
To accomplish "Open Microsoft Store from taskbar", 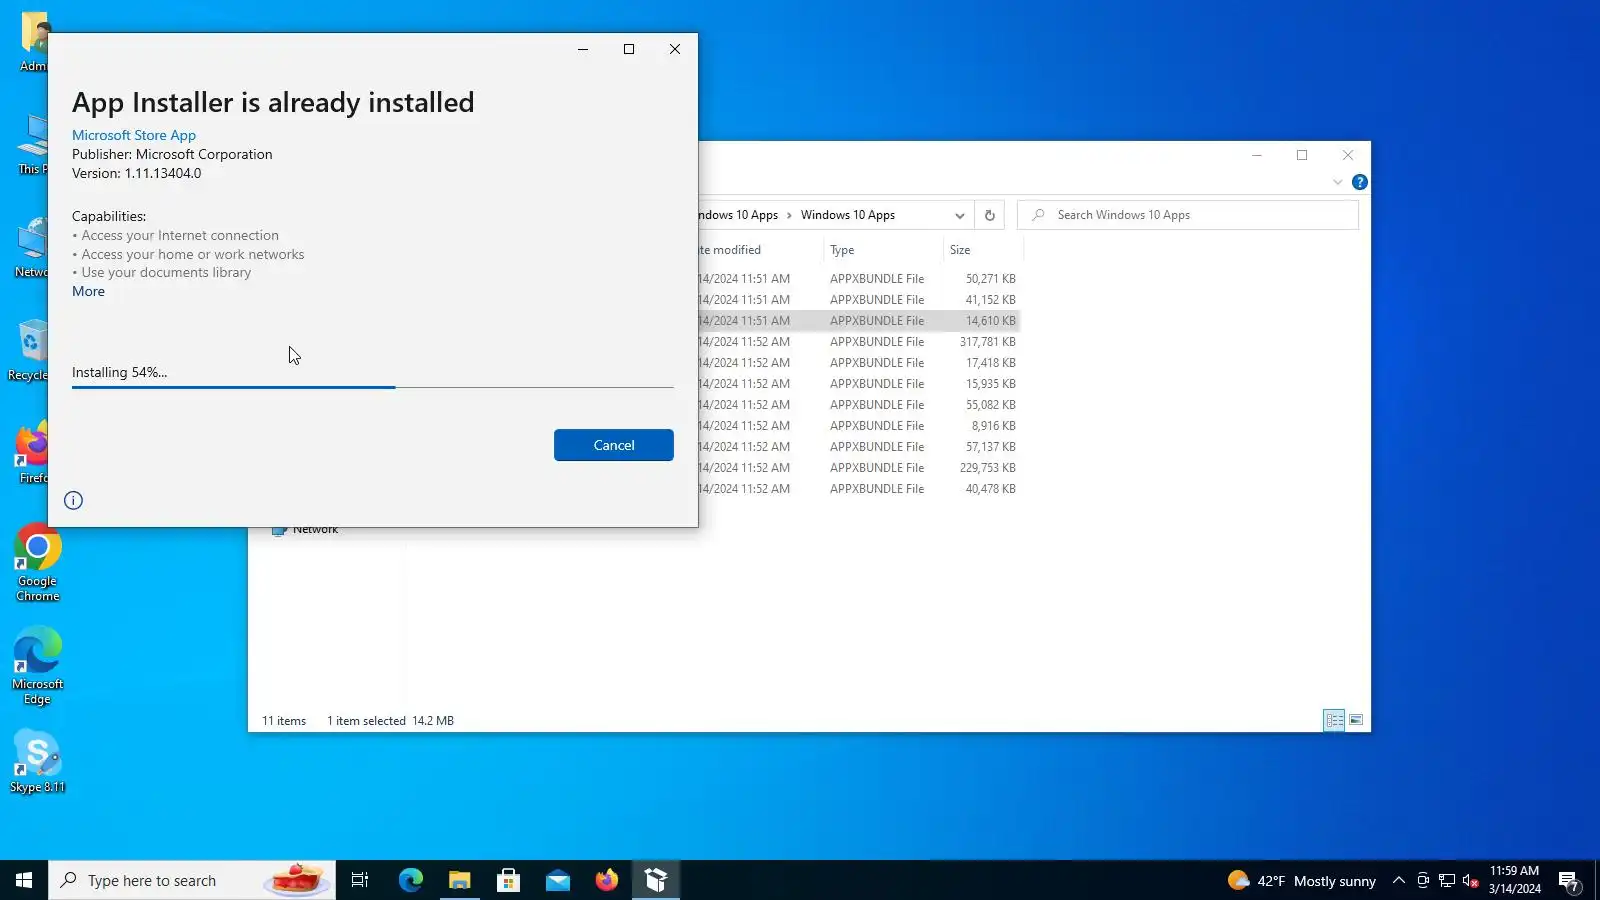I will [508, 880].
